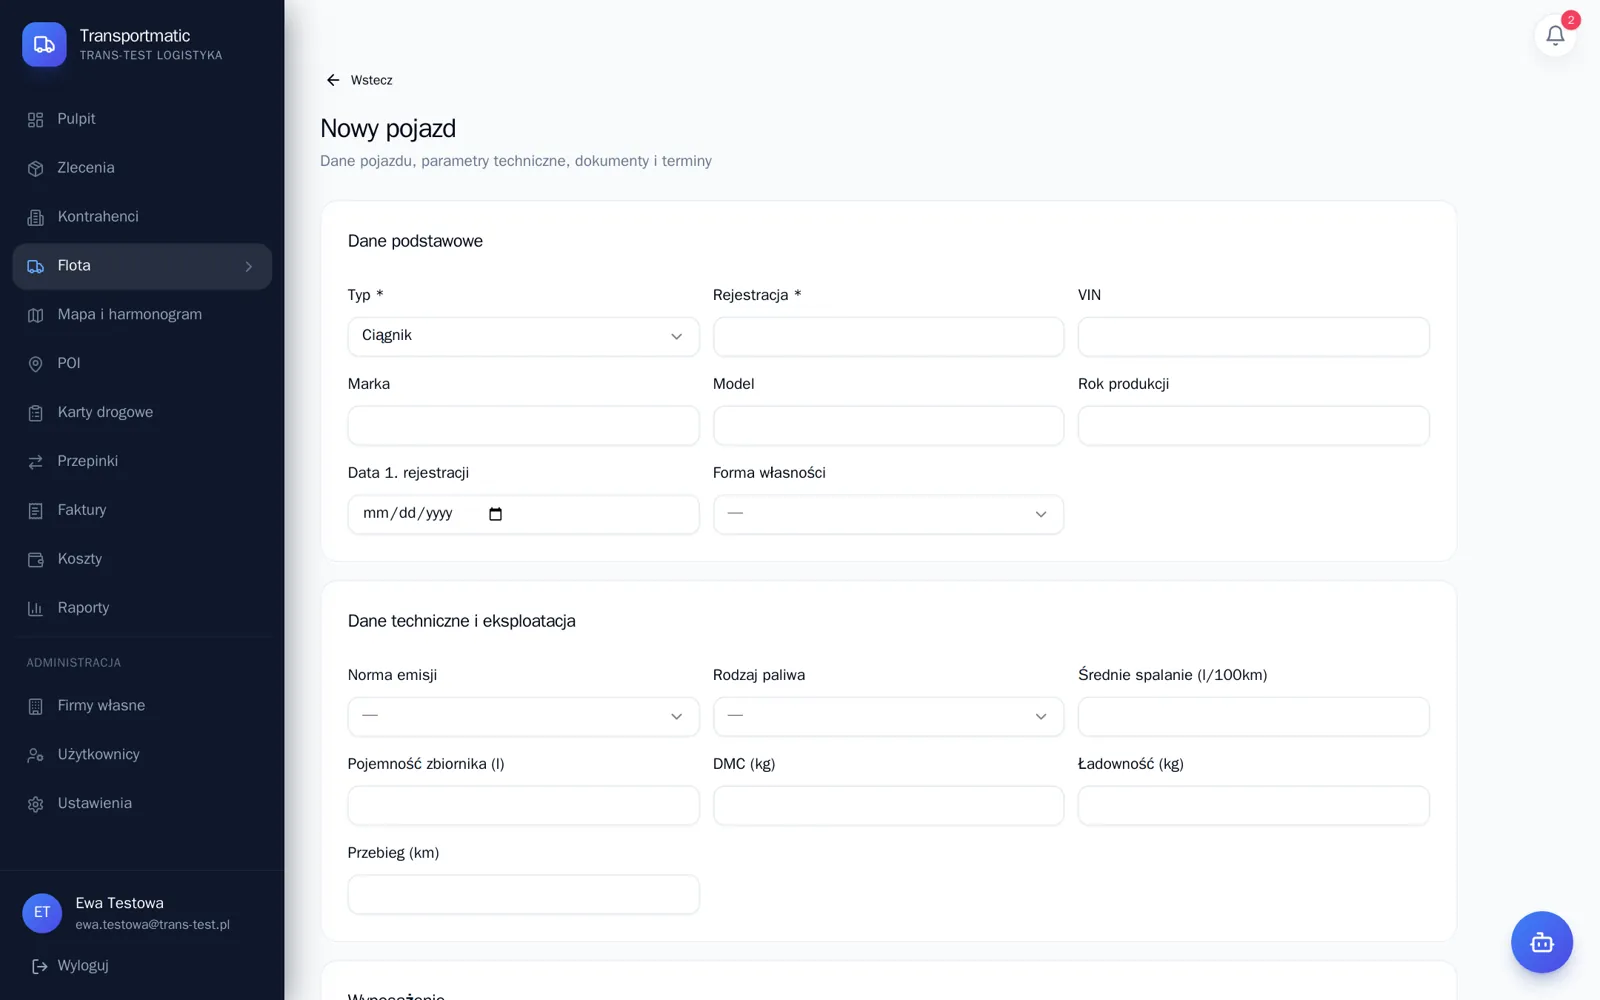The width and height of the screenshot is (1600, 1000).
Task: Focus the Marka text field
Action: tap(523, 425)
